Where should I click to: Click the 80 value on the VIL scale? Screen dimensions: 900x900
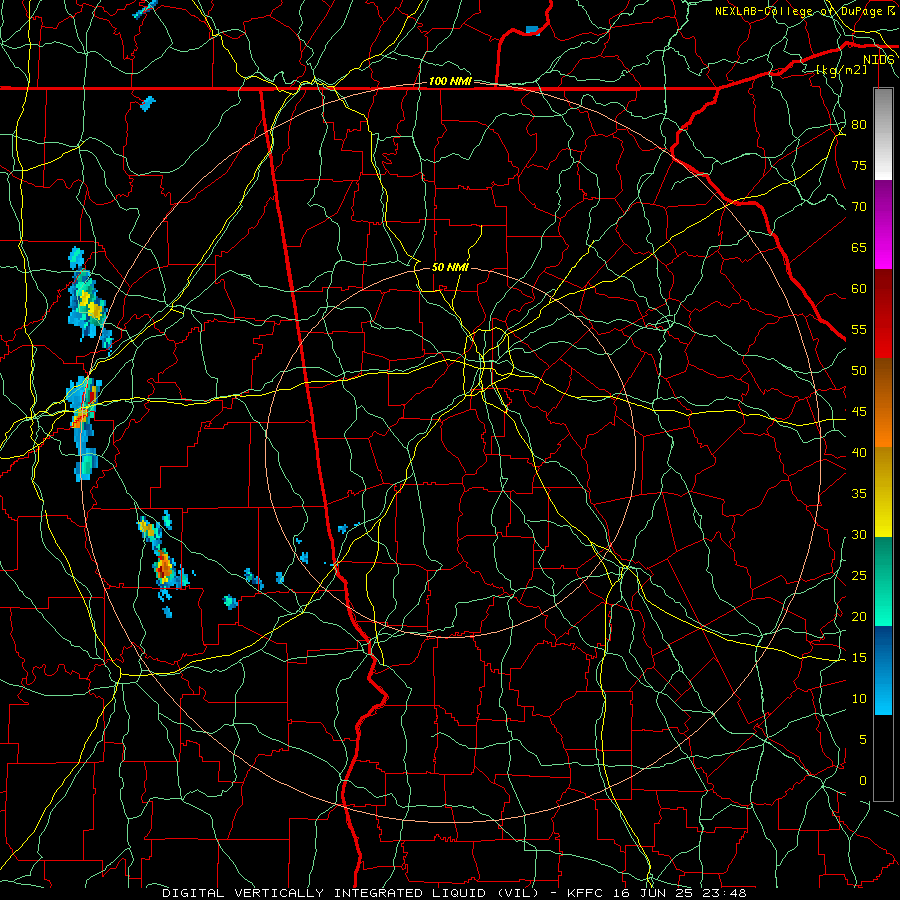coord(859,125)
